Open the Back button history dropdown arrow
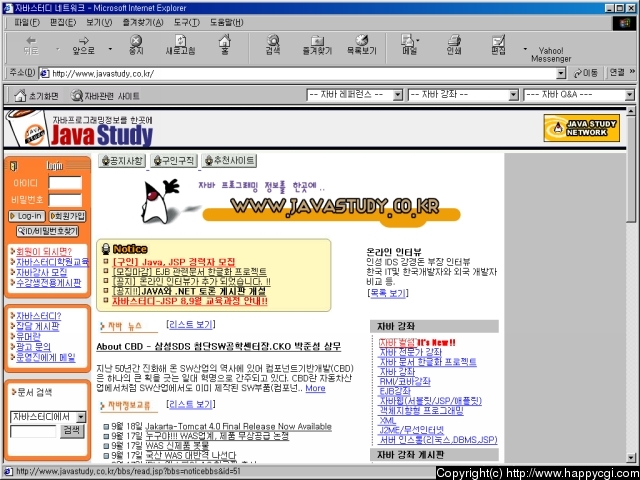Image resolution: width=640 pixels, height=480 pixels. 57,49
